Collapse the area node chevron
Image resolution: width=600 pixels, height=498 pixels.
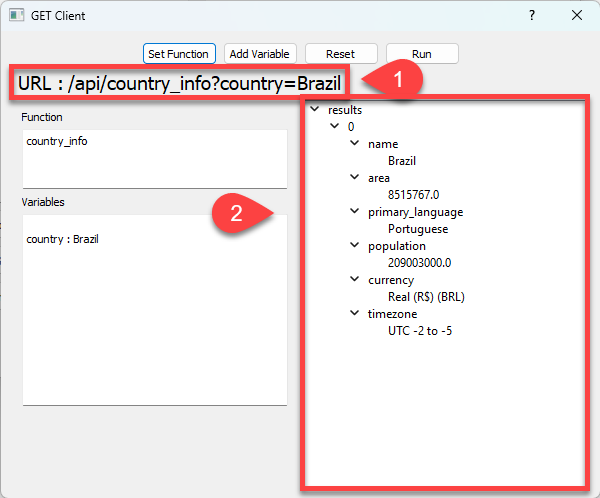click(x=355, y=177)
